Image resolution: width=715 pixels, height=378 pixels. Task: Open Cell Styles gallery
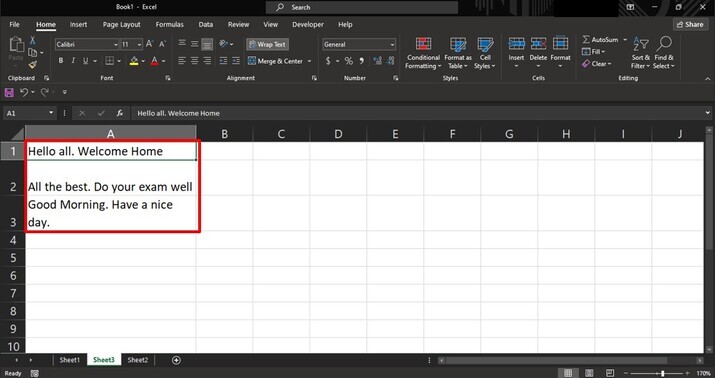click(485, 53)
